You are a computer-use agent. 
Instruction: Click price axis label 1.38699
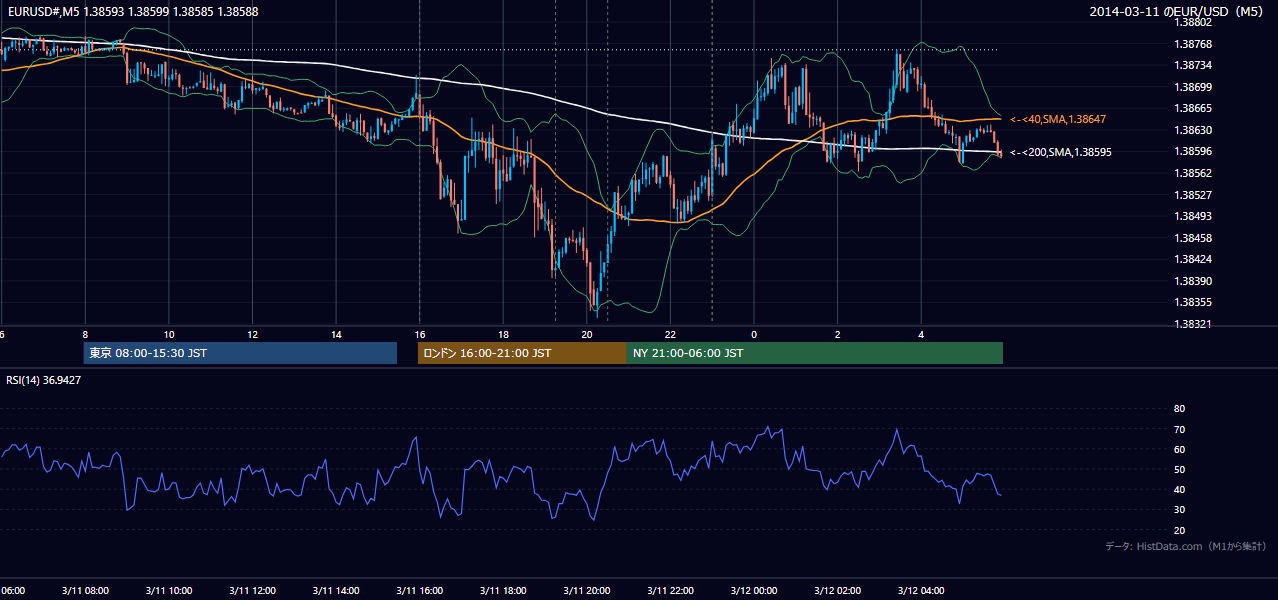(1193, 87)
